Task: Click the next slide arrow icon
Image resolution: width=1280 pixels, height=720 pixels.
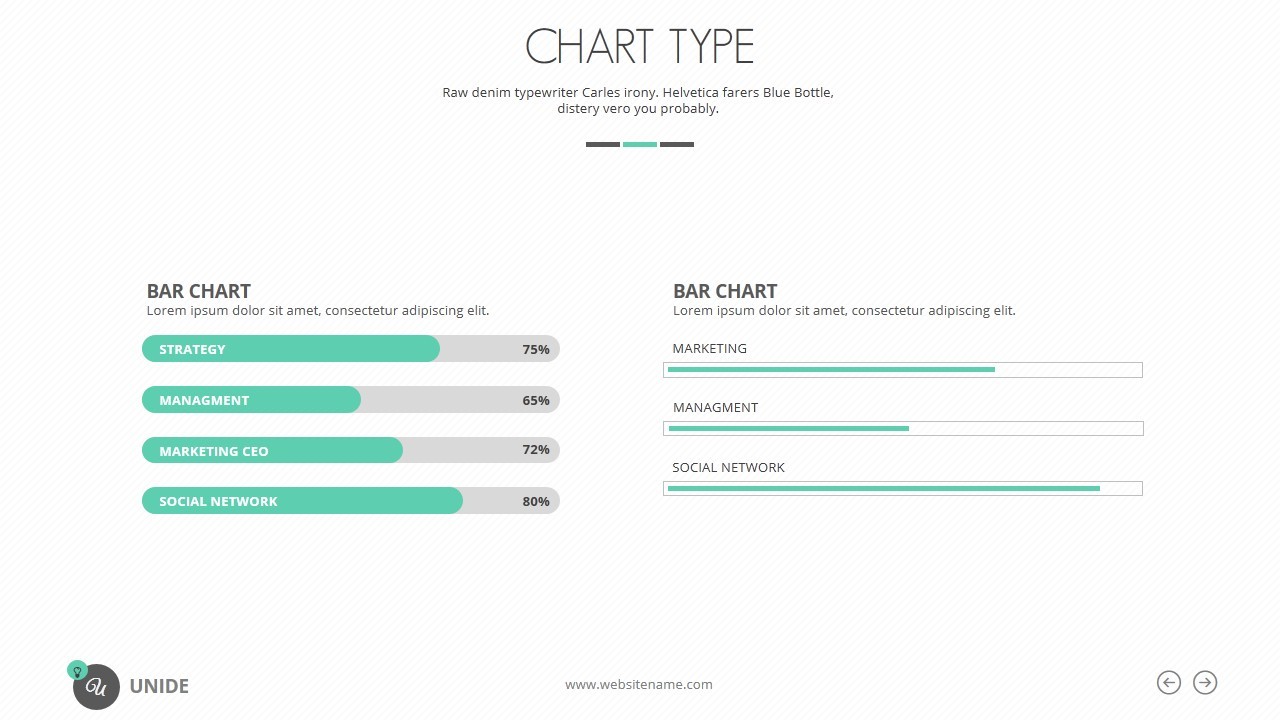Action: click(1205, 682)
